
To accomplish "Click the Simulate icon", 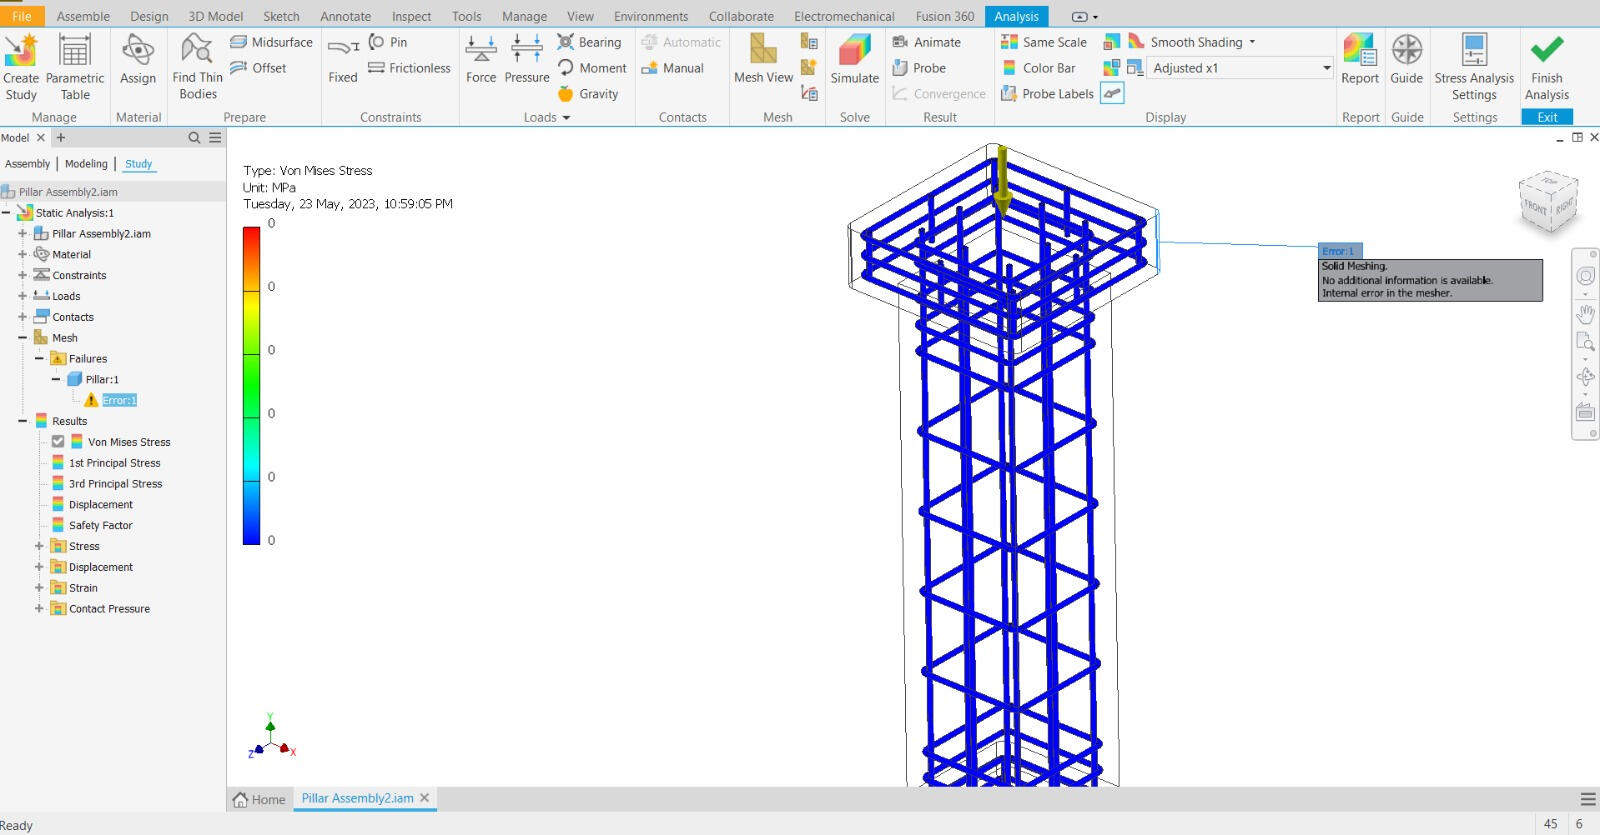I will pyautogui.click(x=854, y=51).
